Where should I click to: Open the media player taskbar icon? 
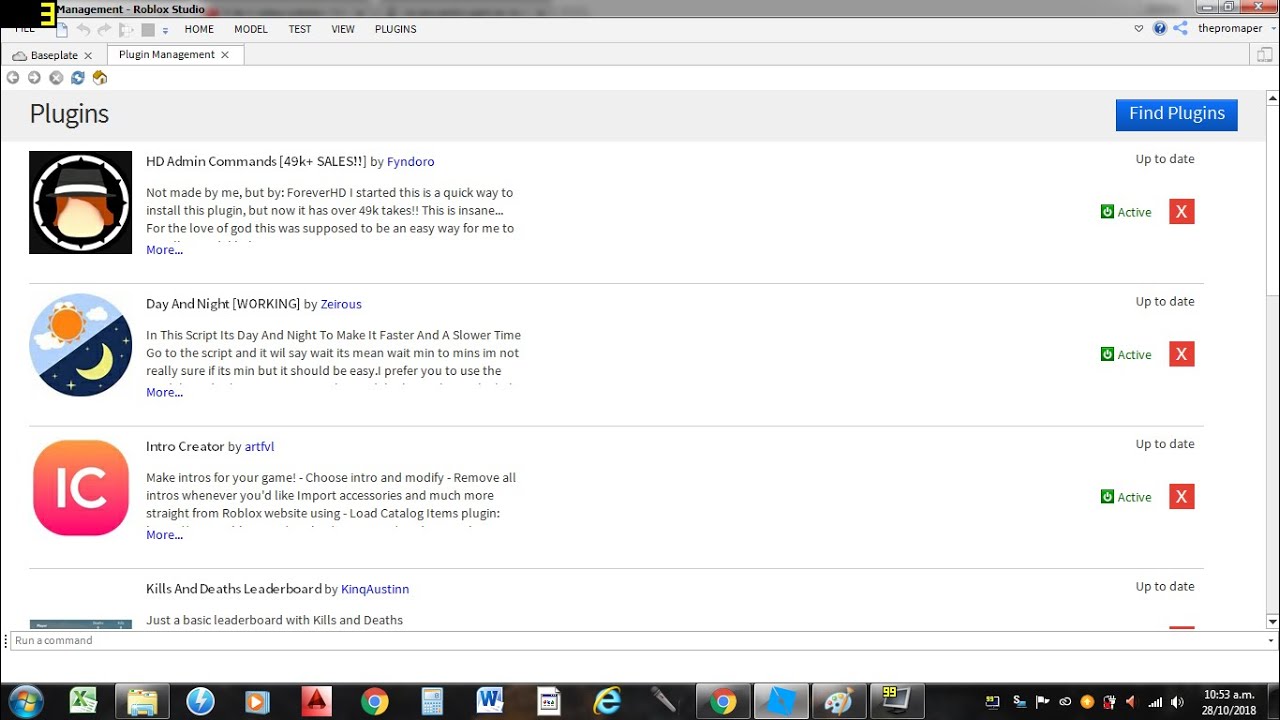(258, 701)
